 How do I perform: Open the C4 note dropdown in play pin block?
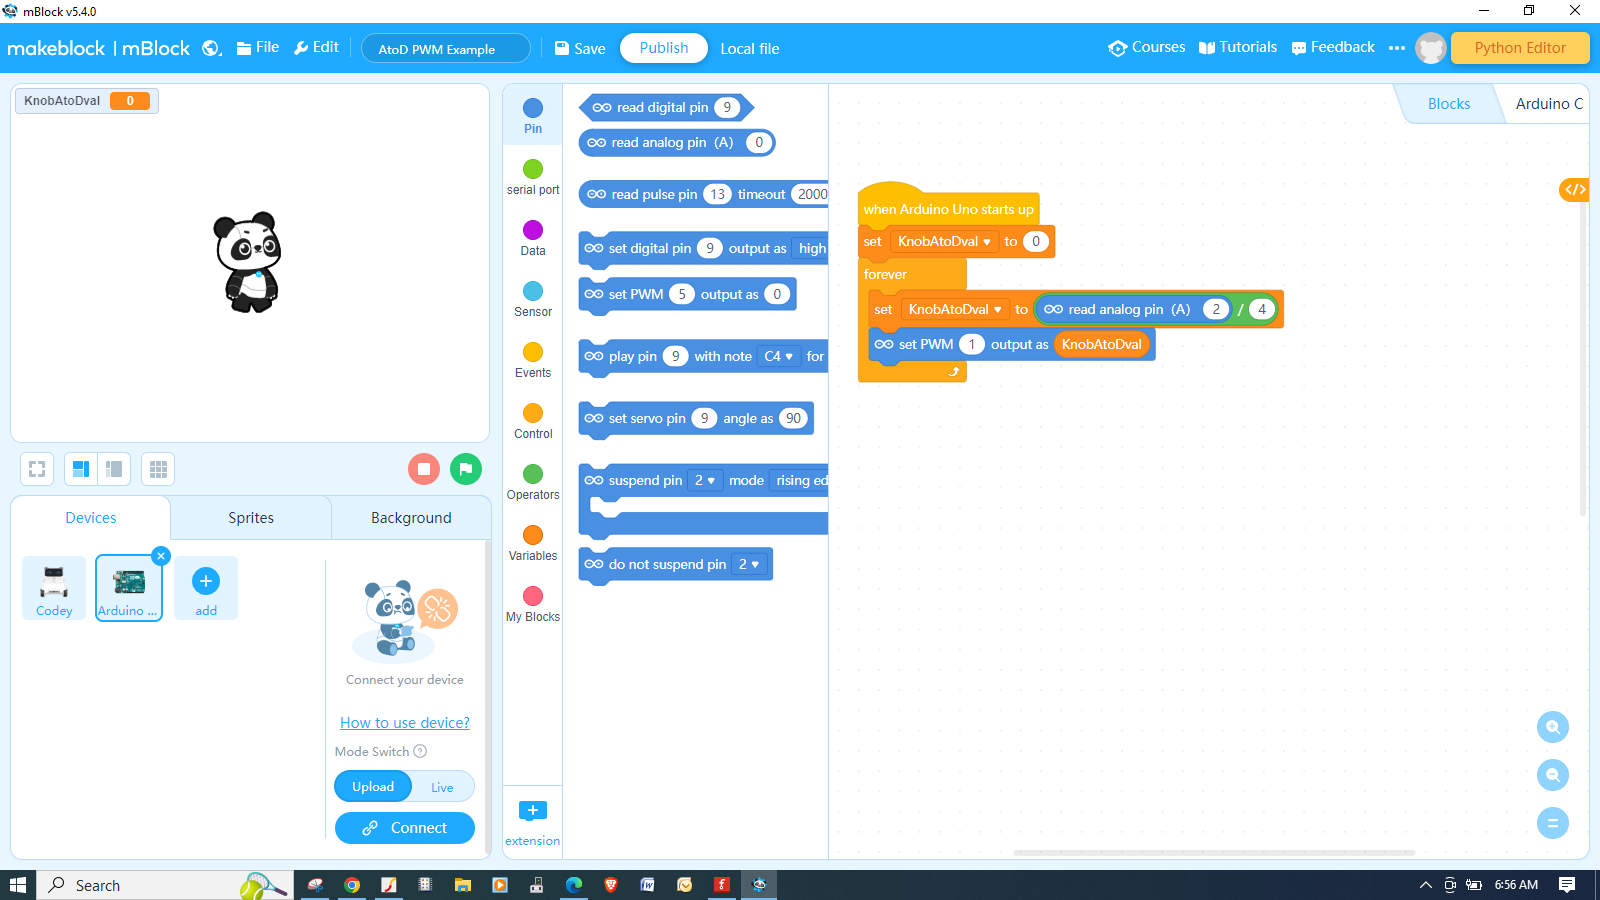tap(779, 356)
